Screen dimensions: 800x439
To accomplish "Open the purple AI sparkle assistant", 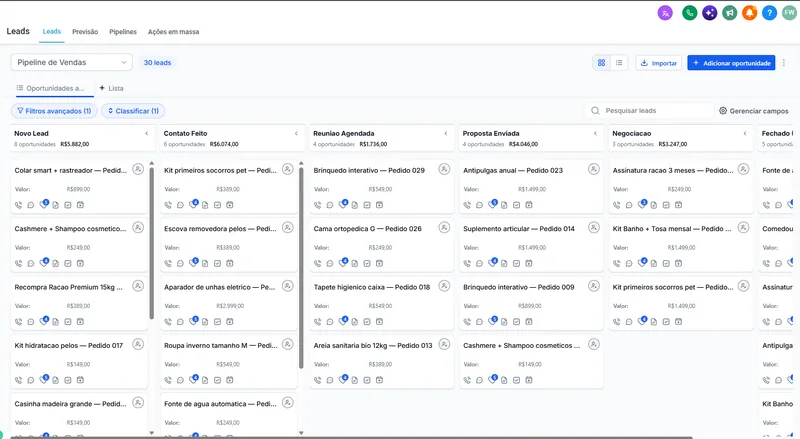I will click(x=709, y=13).
